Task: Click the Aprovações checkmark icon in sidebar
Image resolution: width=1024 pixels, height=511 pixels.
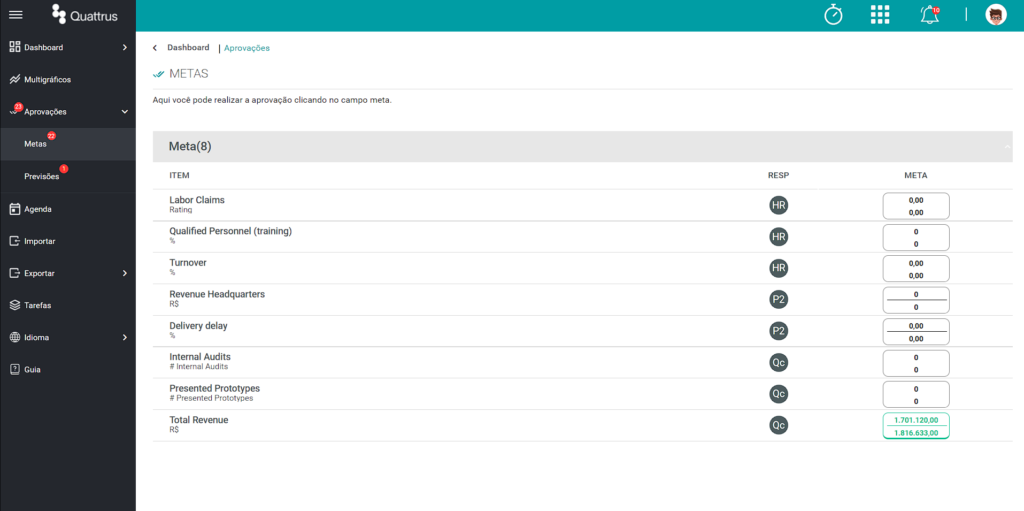Action: tap(14, 111)
